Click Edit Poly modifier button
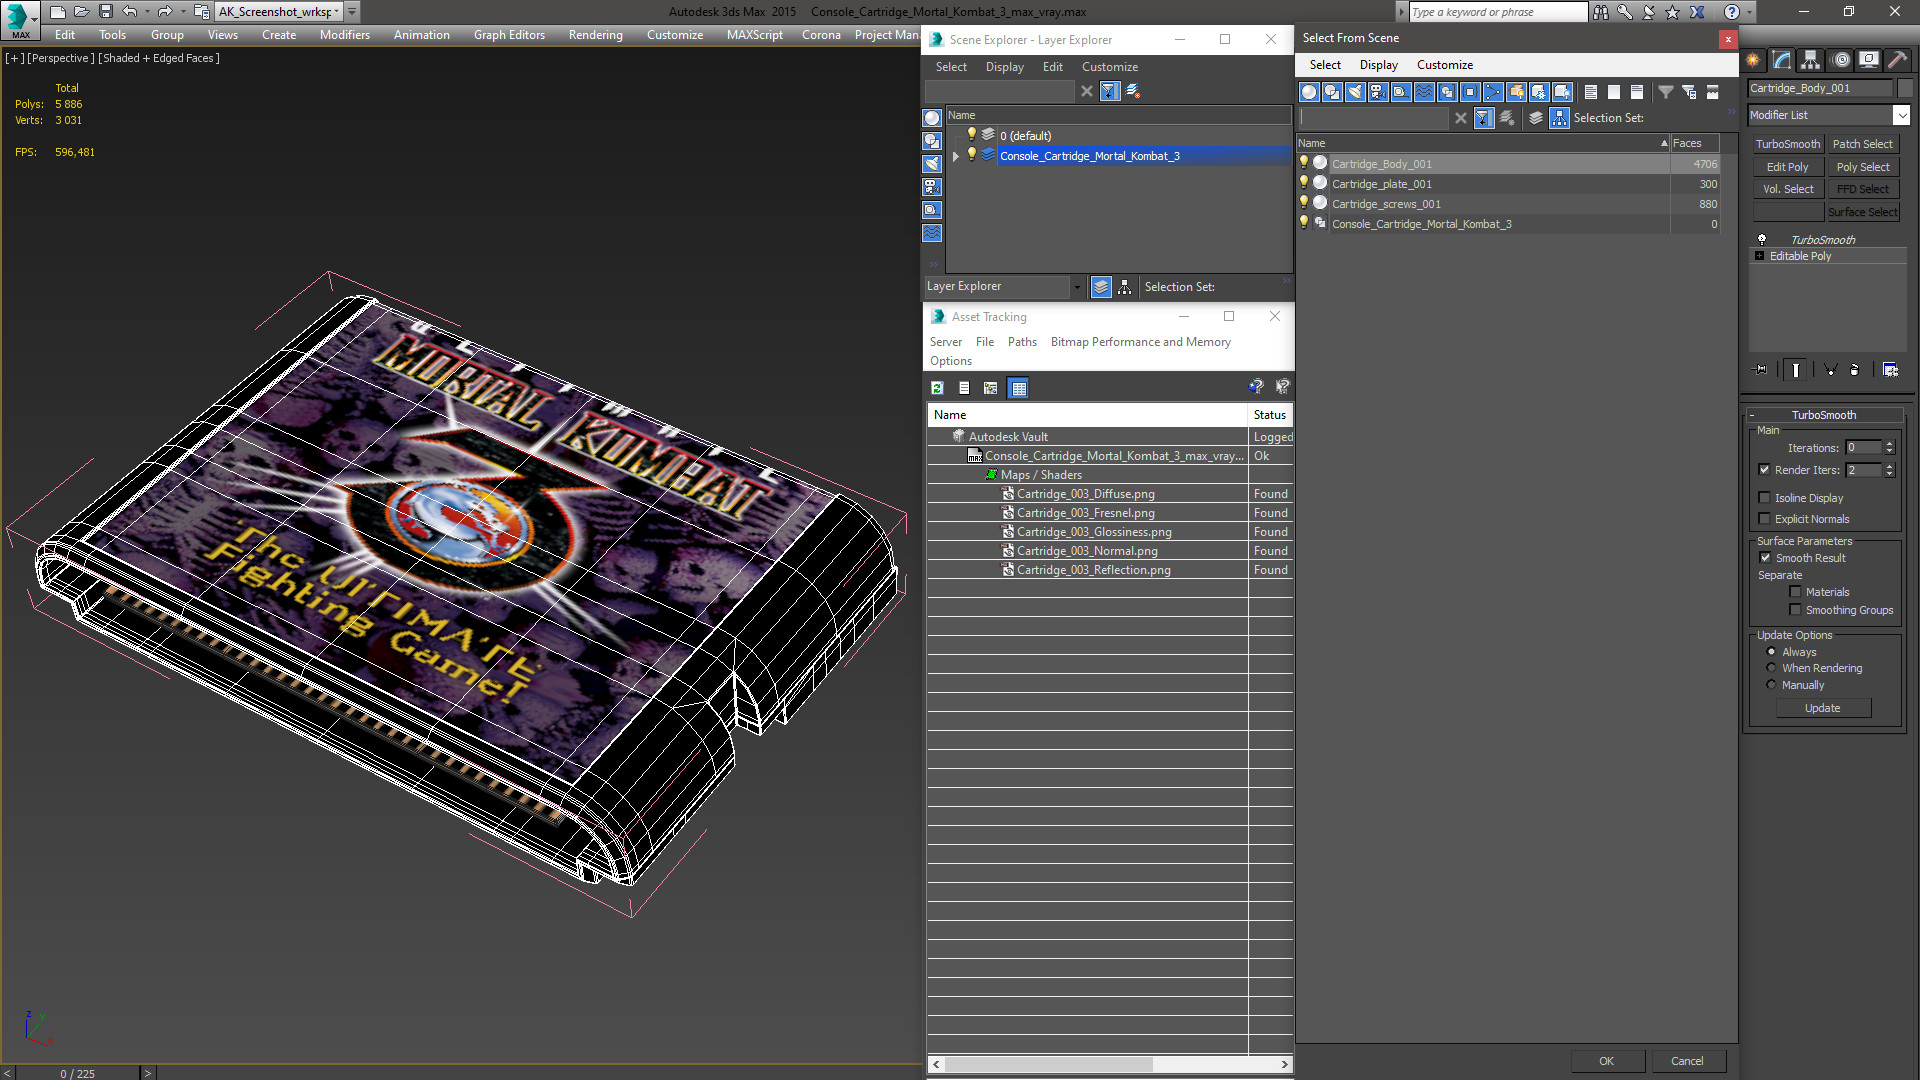Screen dimensions: 1920x1080 (x=1787, y=167)
